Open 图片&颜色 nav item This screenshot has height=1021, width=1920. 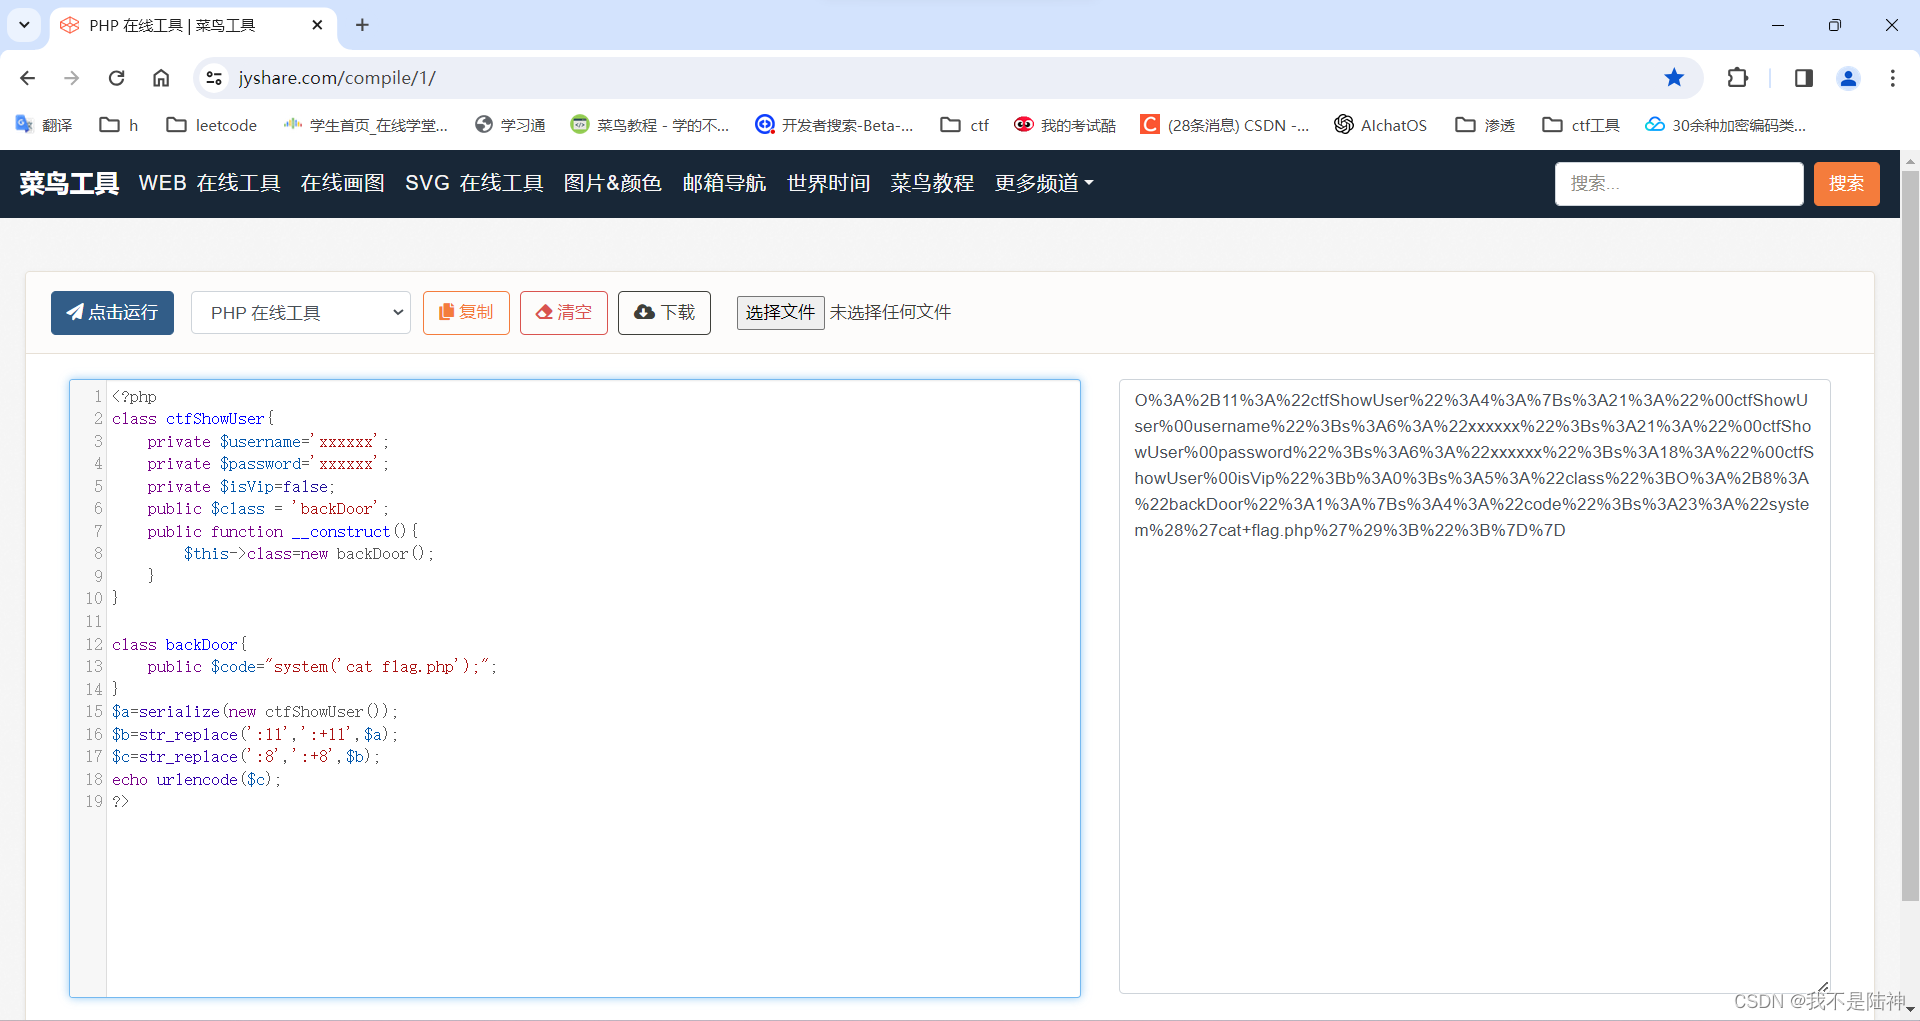(613, 183)
